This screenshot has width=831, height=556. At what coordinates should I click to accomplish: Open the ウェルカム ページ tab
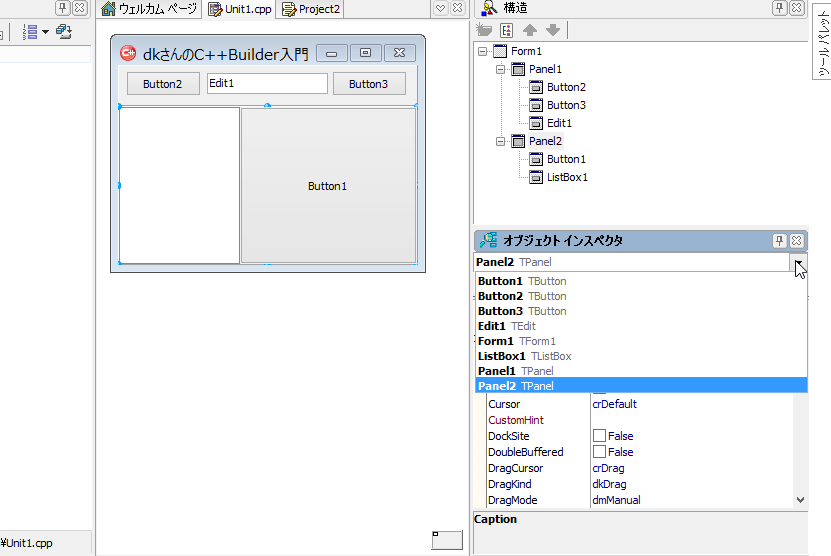pos(149,9)
